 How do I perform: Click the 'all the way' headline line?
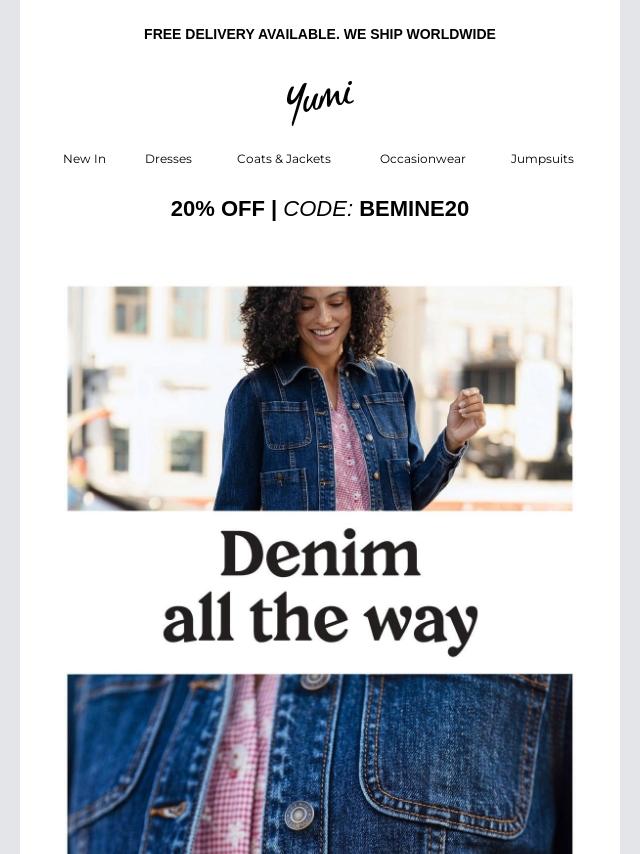[320, 622]
